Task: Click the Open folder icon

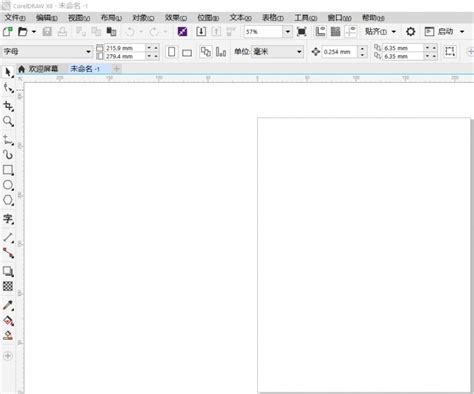Action: [x=23, y=32]
